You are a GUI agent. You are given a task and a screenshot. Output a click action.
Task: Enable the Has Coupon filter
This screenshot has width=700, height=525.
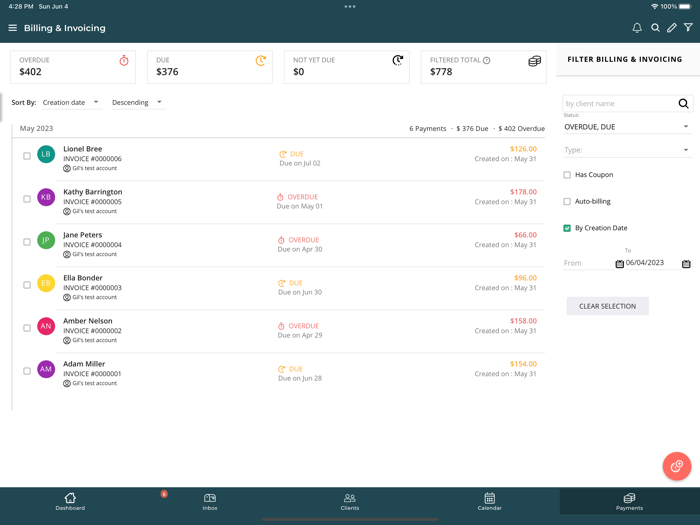[567, 175]
